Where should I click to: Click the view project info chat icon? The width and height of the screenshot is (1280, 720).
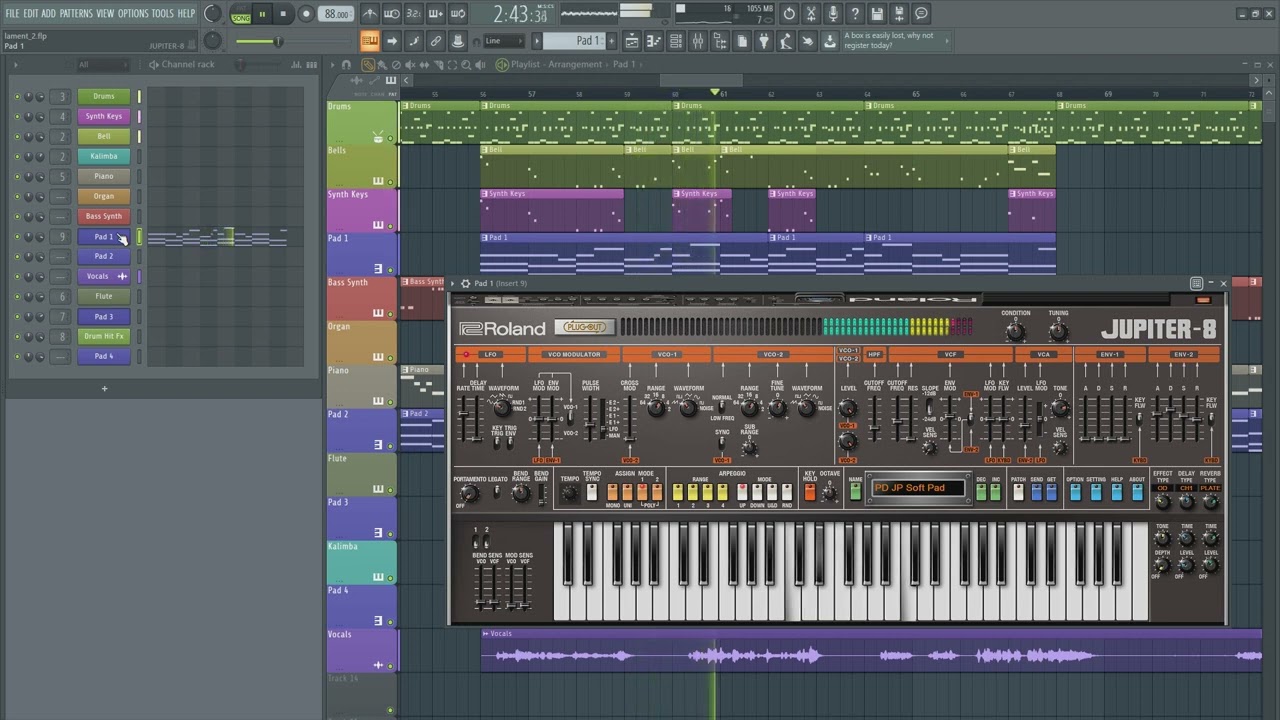click(921, 14)
